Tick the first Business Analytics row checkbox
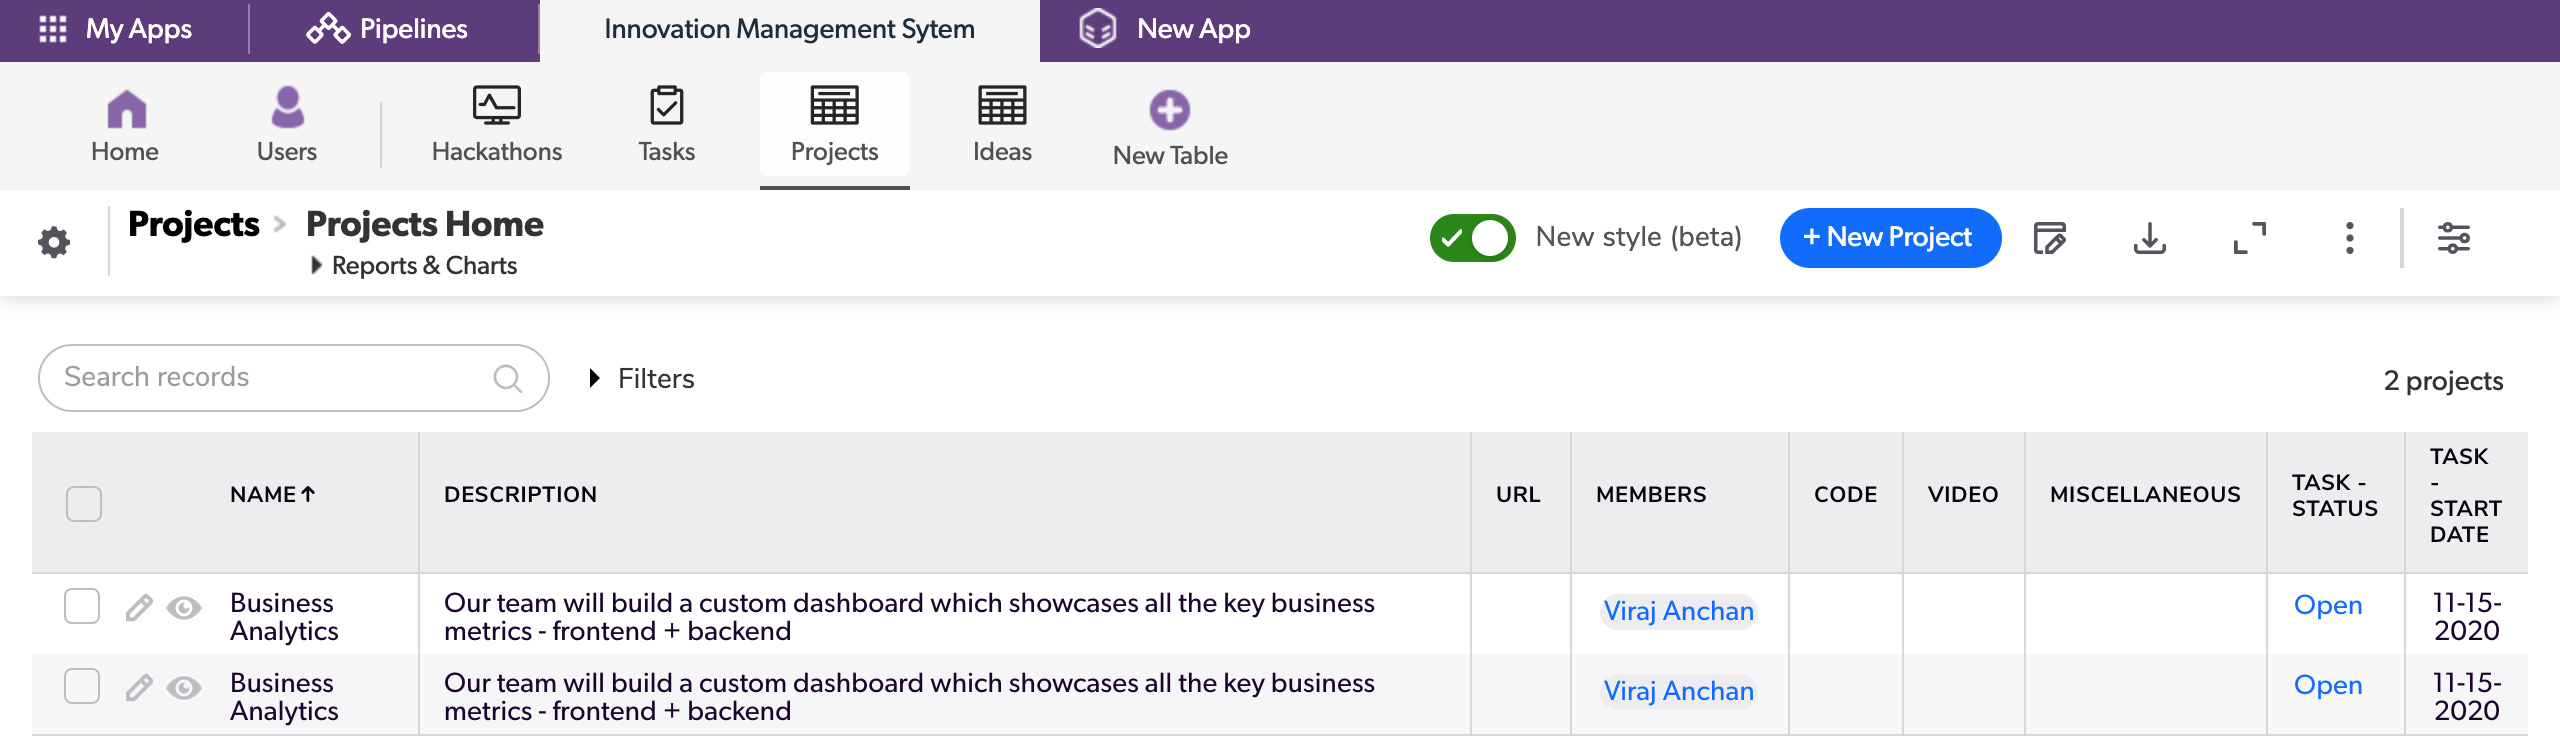The image size is (2560, 740). pyautogui.click(x=82, y=606)
